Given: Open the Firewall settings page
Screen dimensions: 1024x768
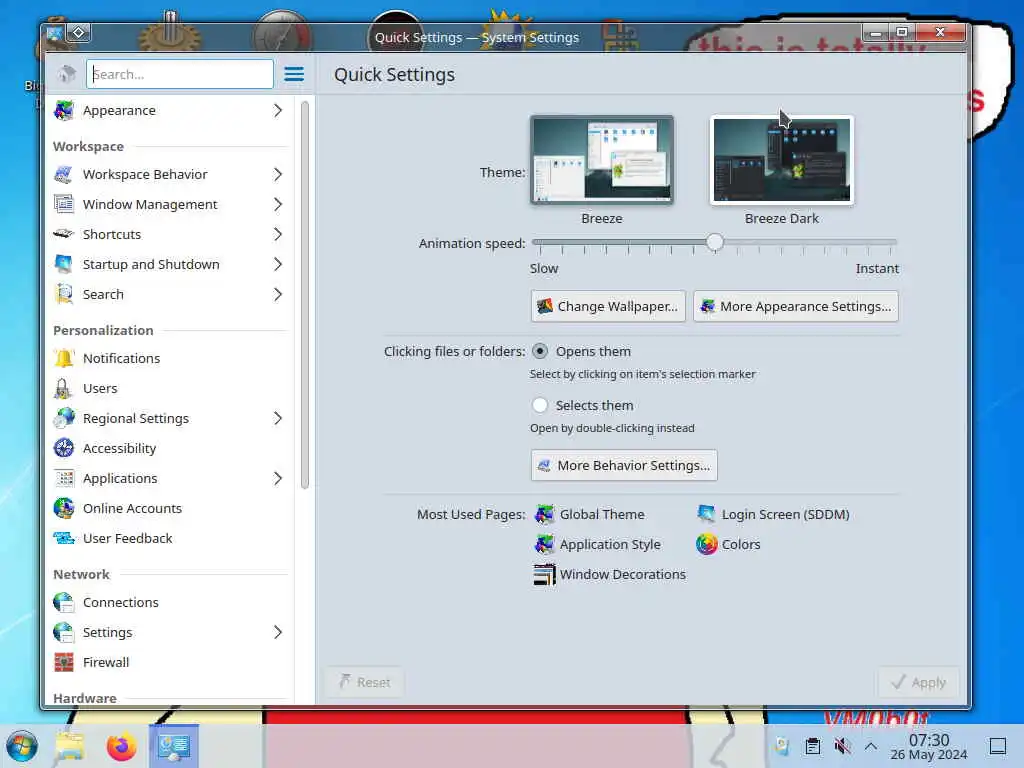Looking at the screenshot, I should point(170,662).
